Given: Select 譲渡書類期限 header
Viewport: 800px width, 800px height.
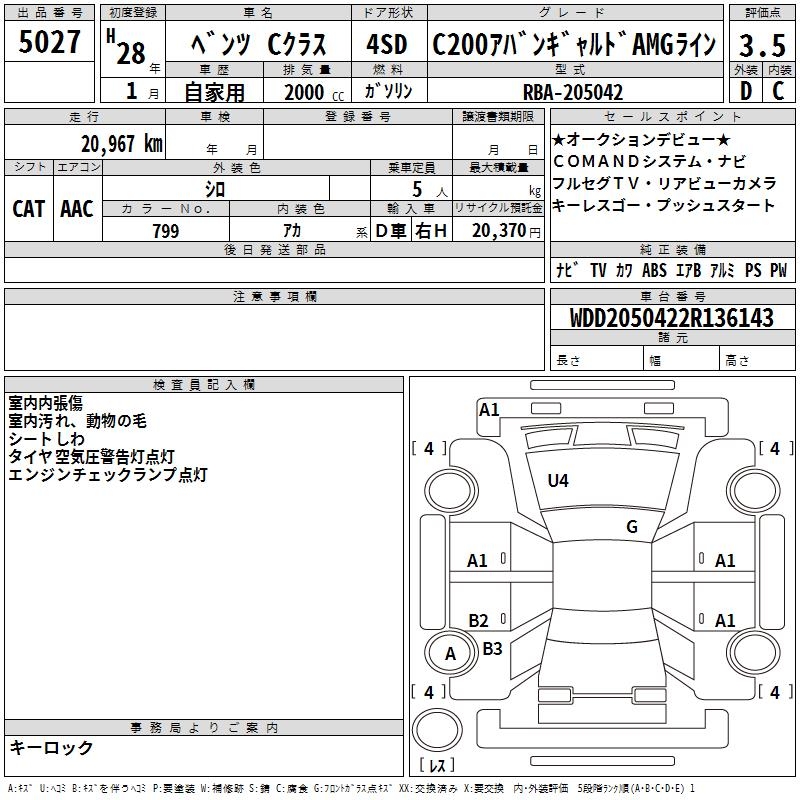Looking at the screenshot, I should [x=498, y=116].
